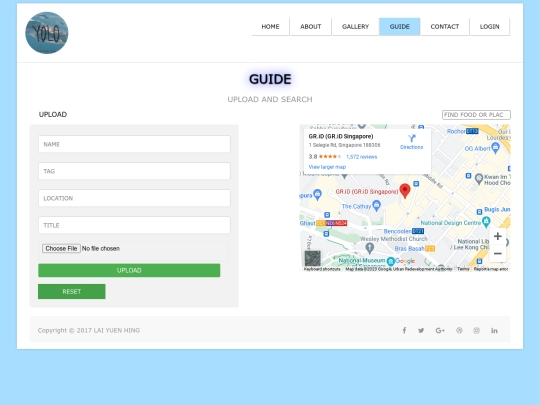Open the Instagram footer icon
This screenshot has width=540, height=405.
click(x=476, y=331)
